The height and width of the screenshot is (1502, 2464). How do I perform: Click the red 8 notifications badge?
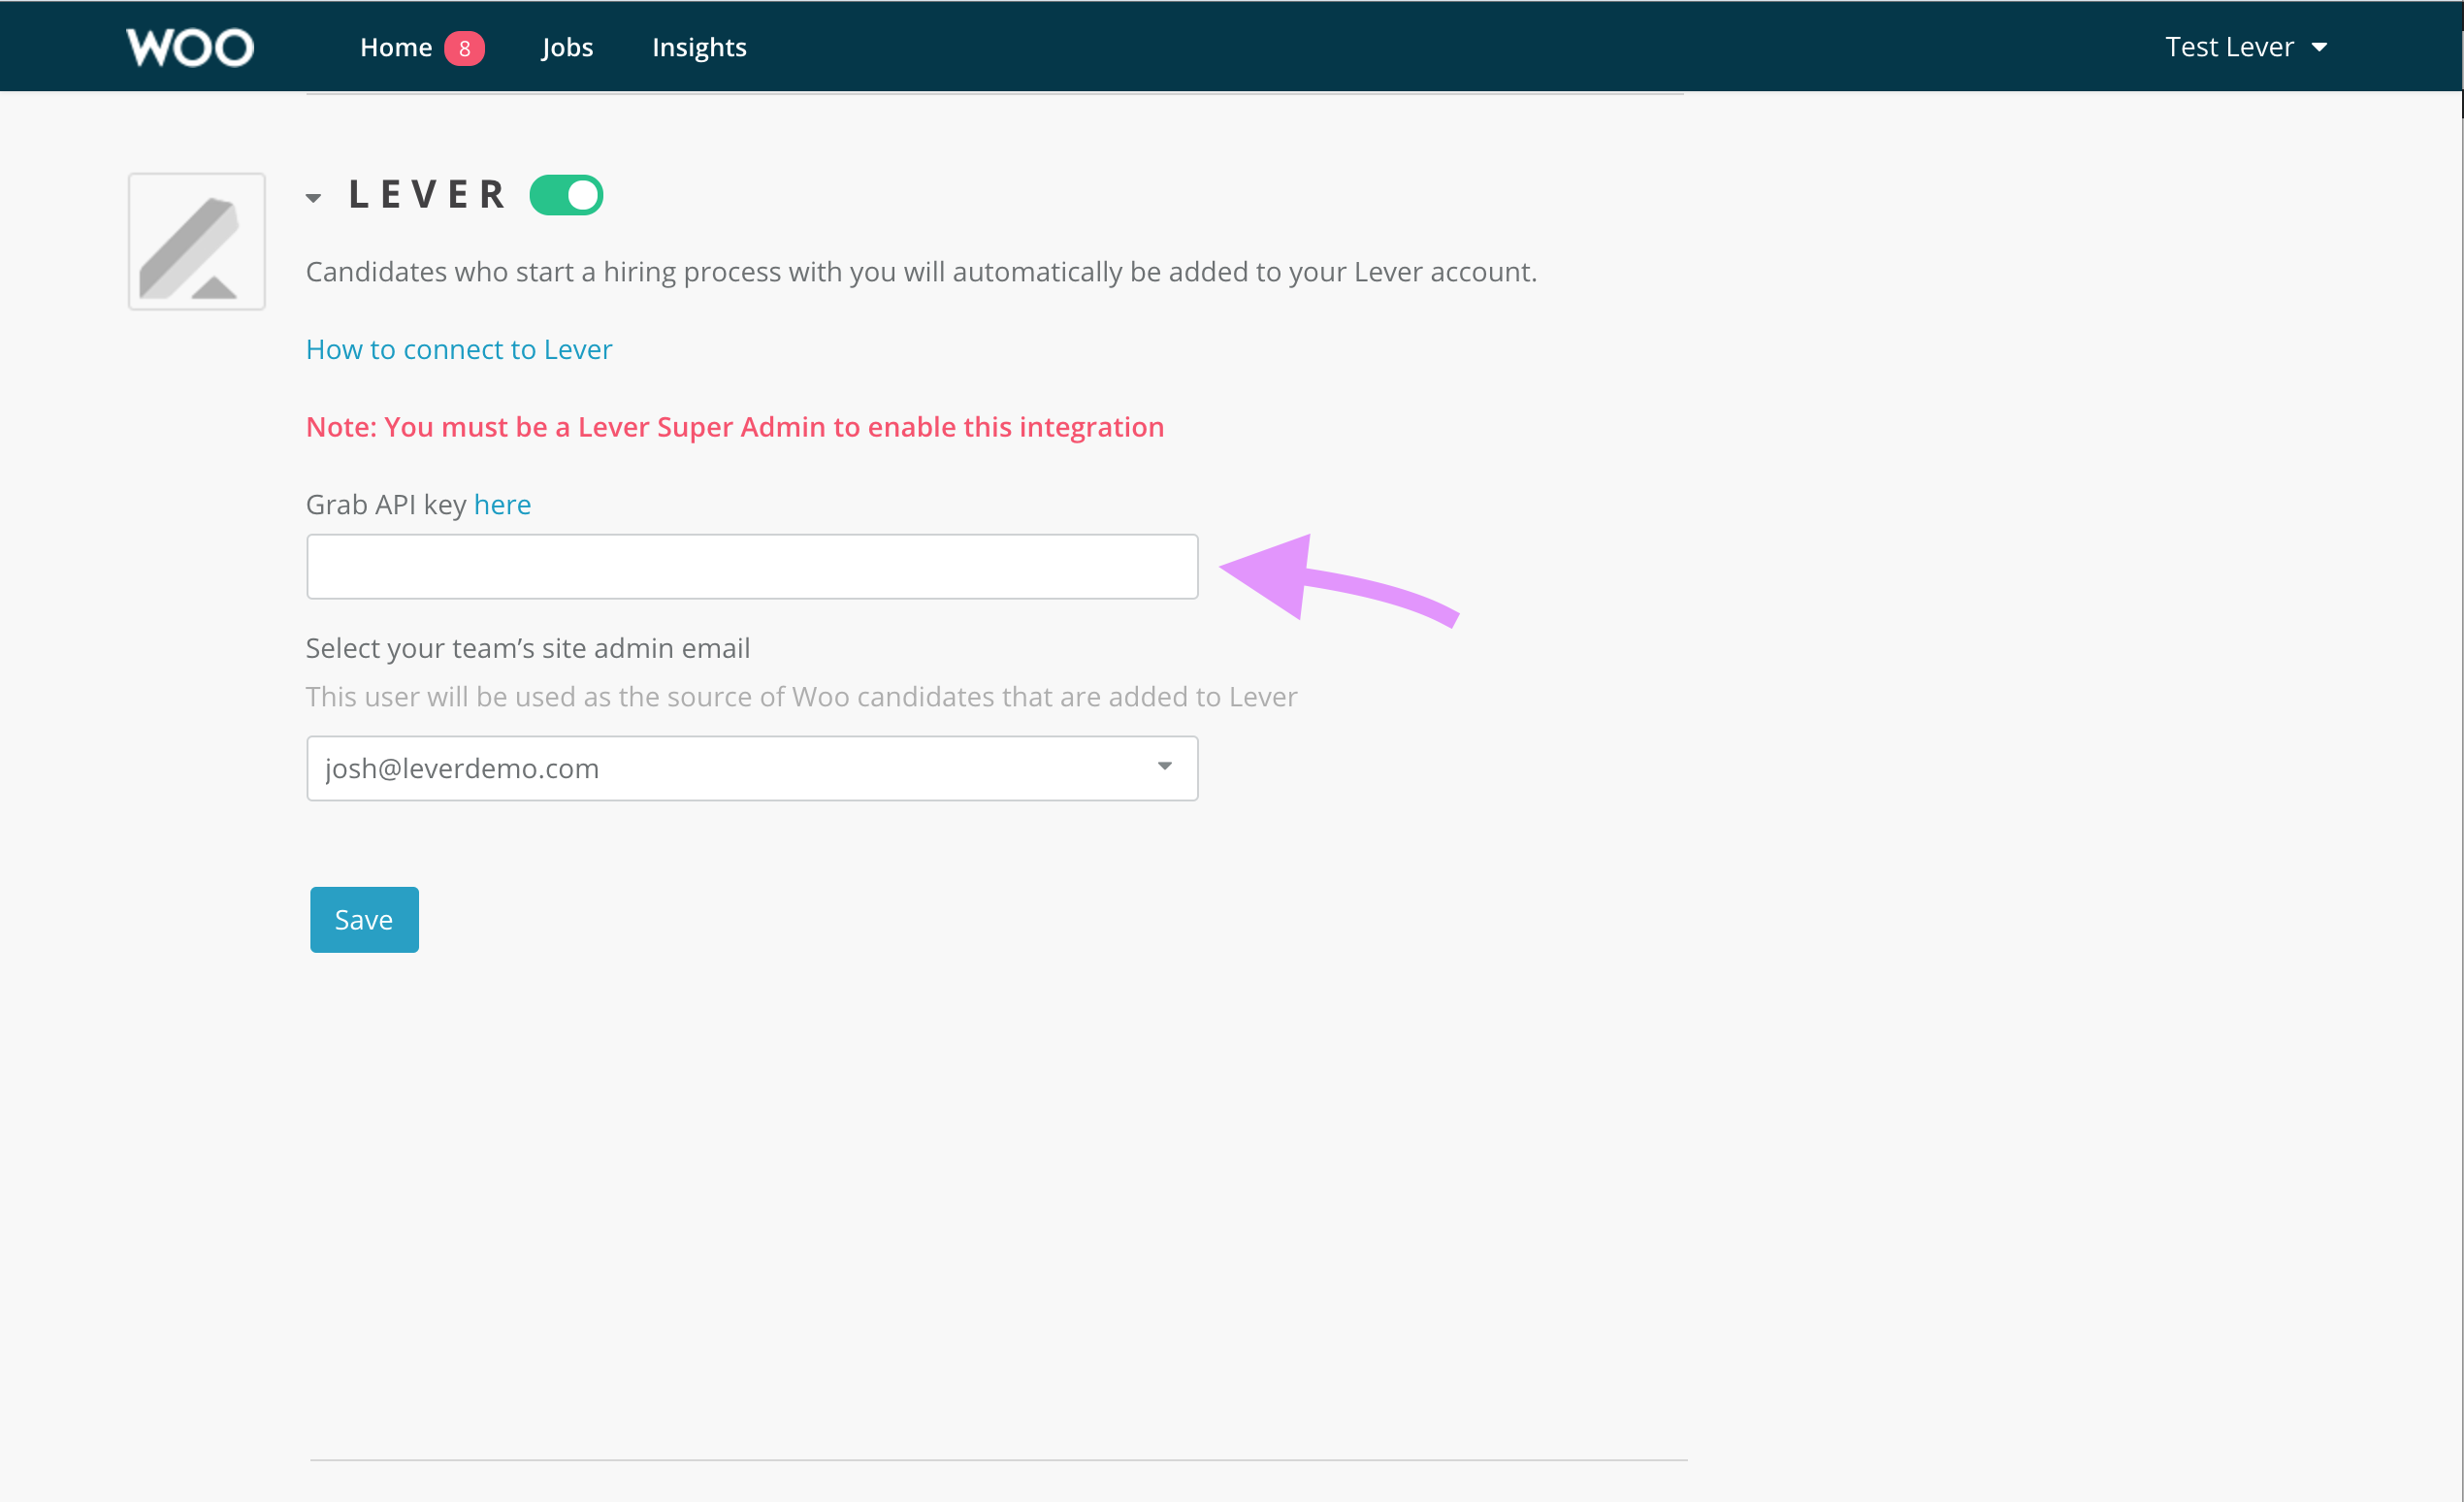(x=464, y=48)
